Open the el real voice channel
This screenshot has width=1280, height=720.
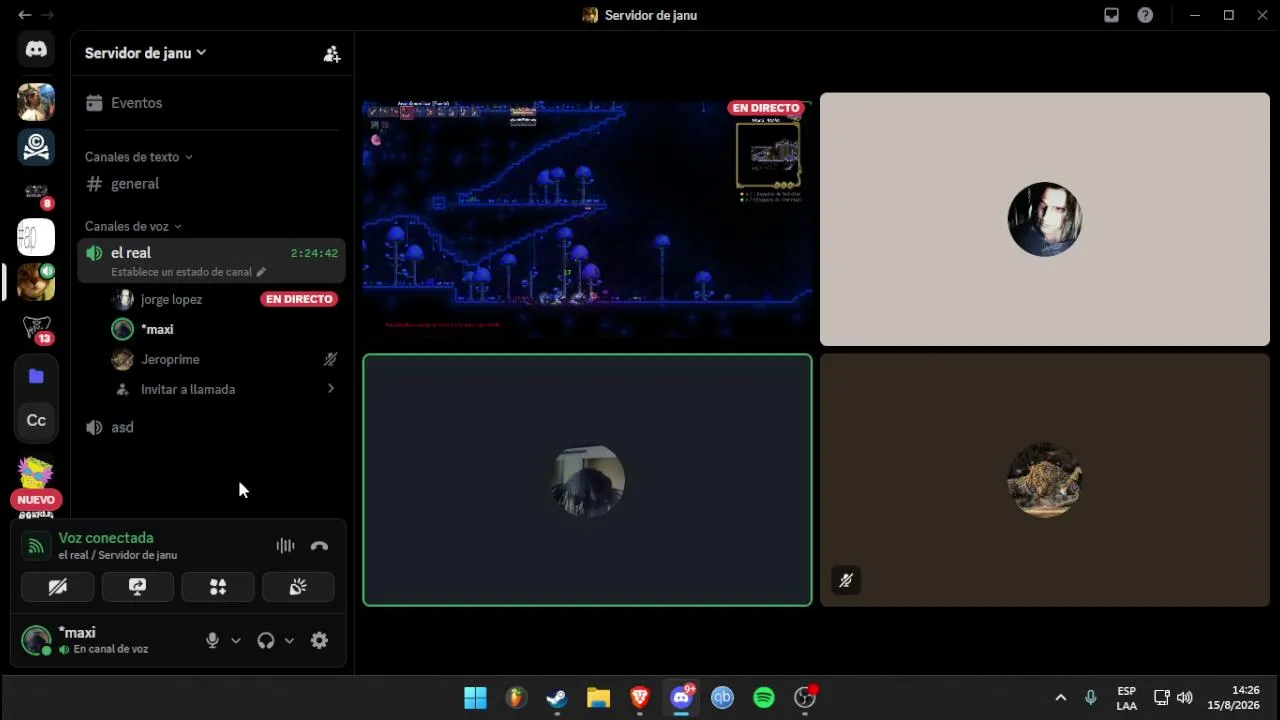tap(212, 261)
